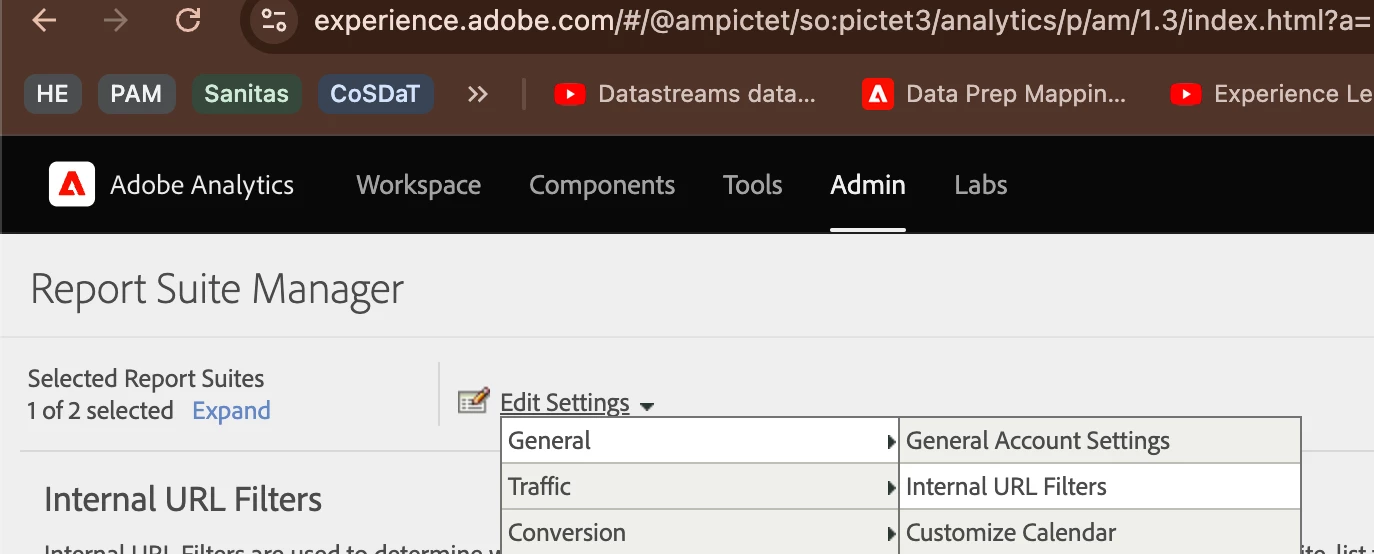Expand the General submenu
Image resolution: width=1374 pixels, height=554 pixels.
pyautogui.click(x=700, y=441)
